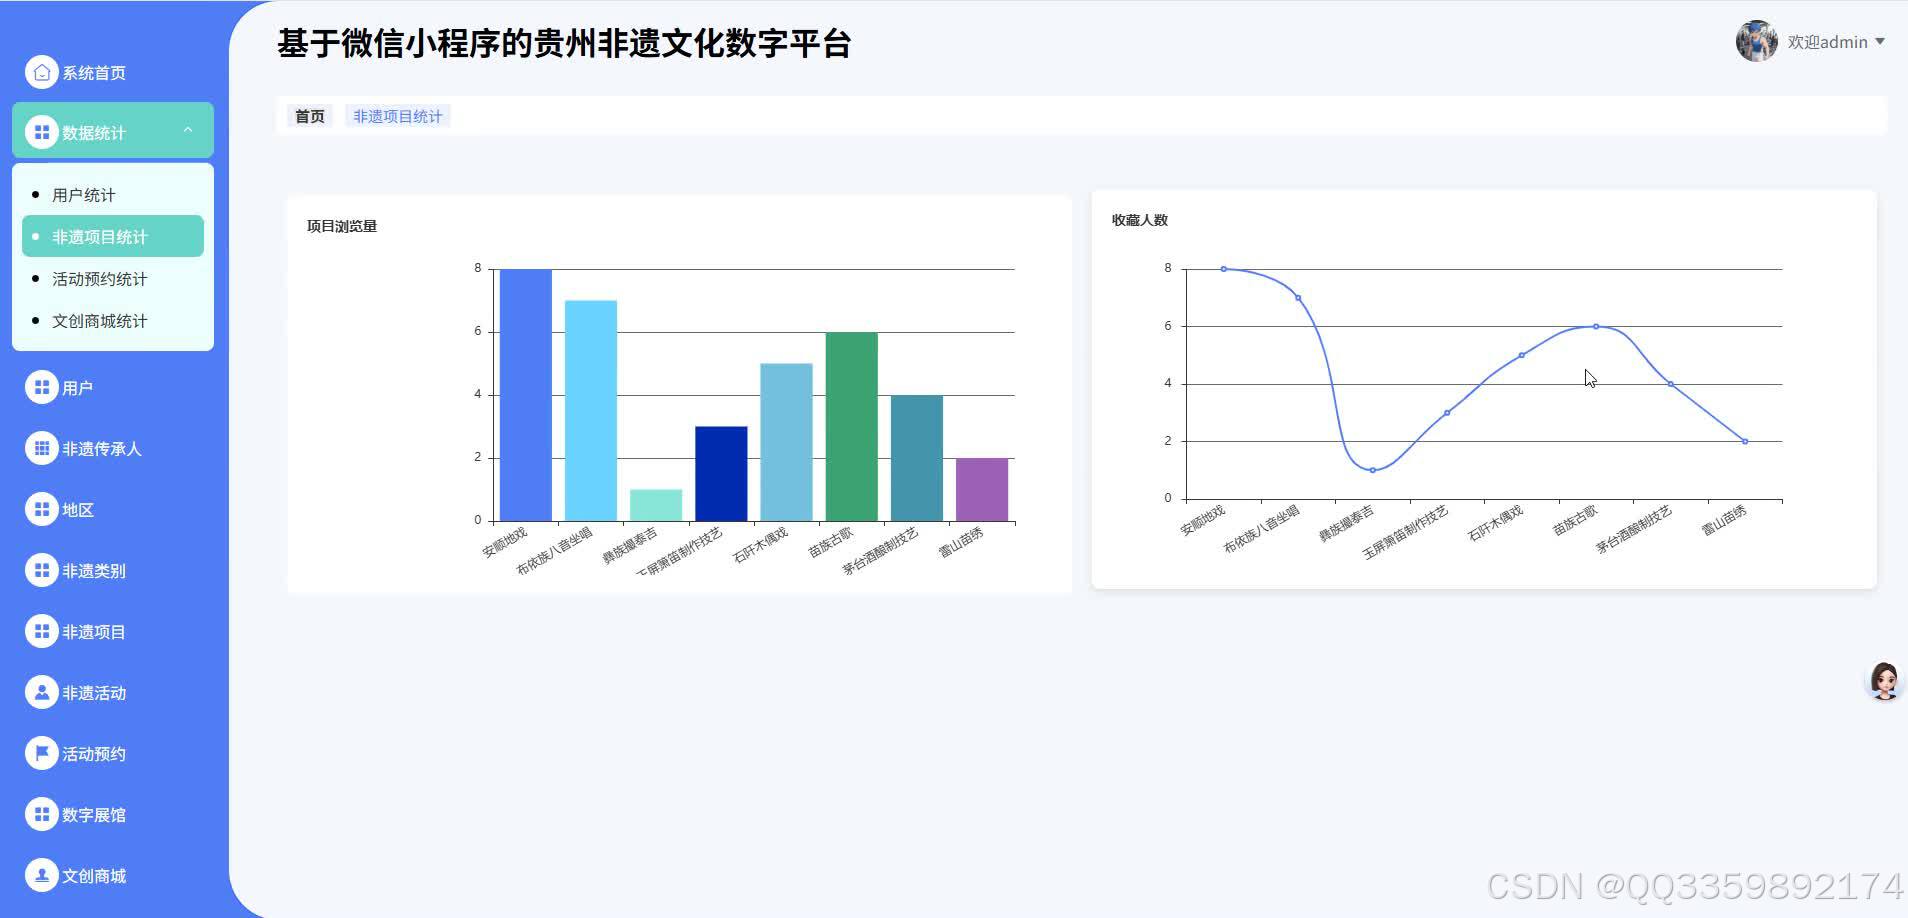The height and width of the screenshot is (918, 1908).
Task: Open 文创商城统计 submenu item
Action: (113, 321)
